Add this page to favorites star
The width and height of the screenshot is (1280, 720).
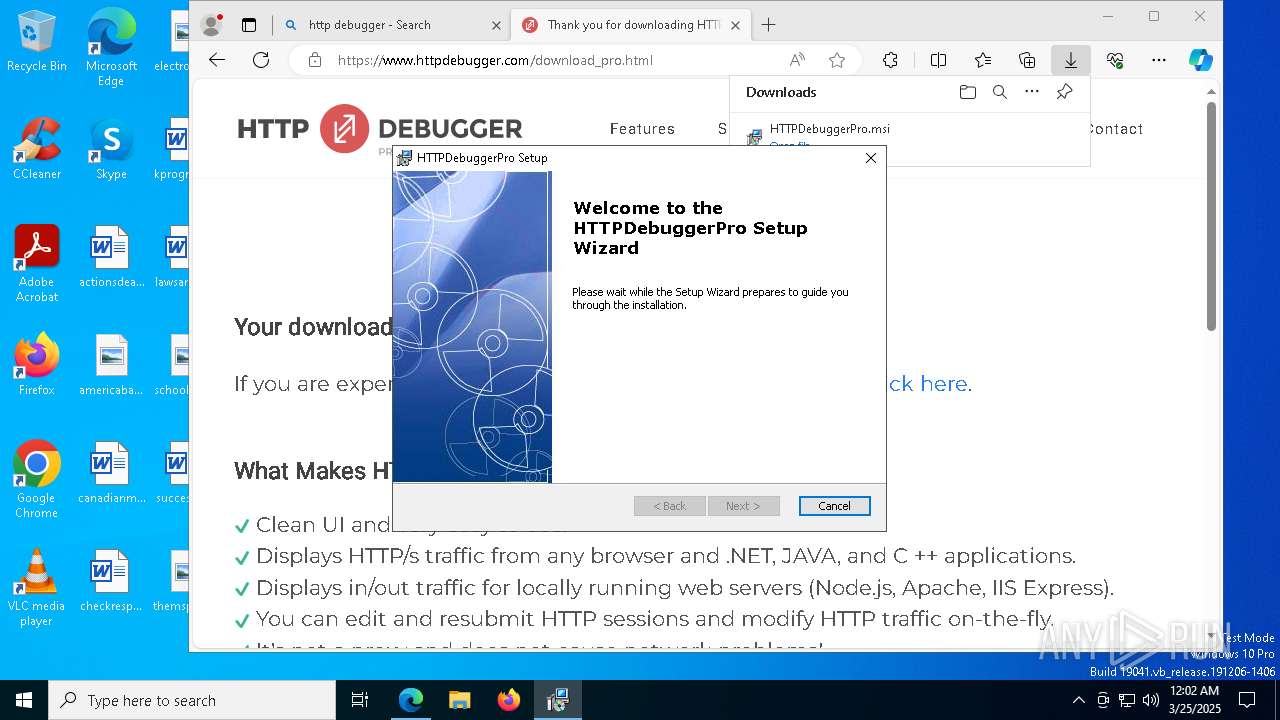point(837,60)
